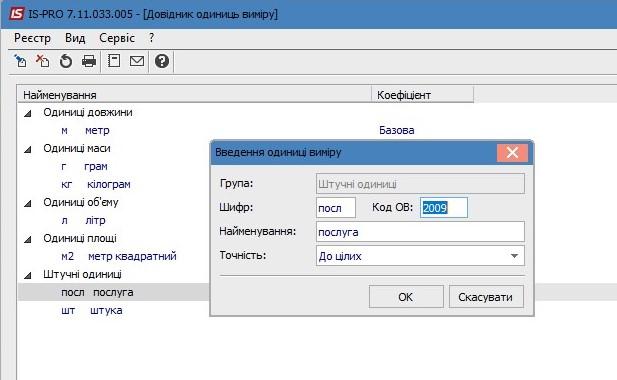The image size is (617, 380).
Task: Open the Точність dropdown list
Action: coord(514,256)
